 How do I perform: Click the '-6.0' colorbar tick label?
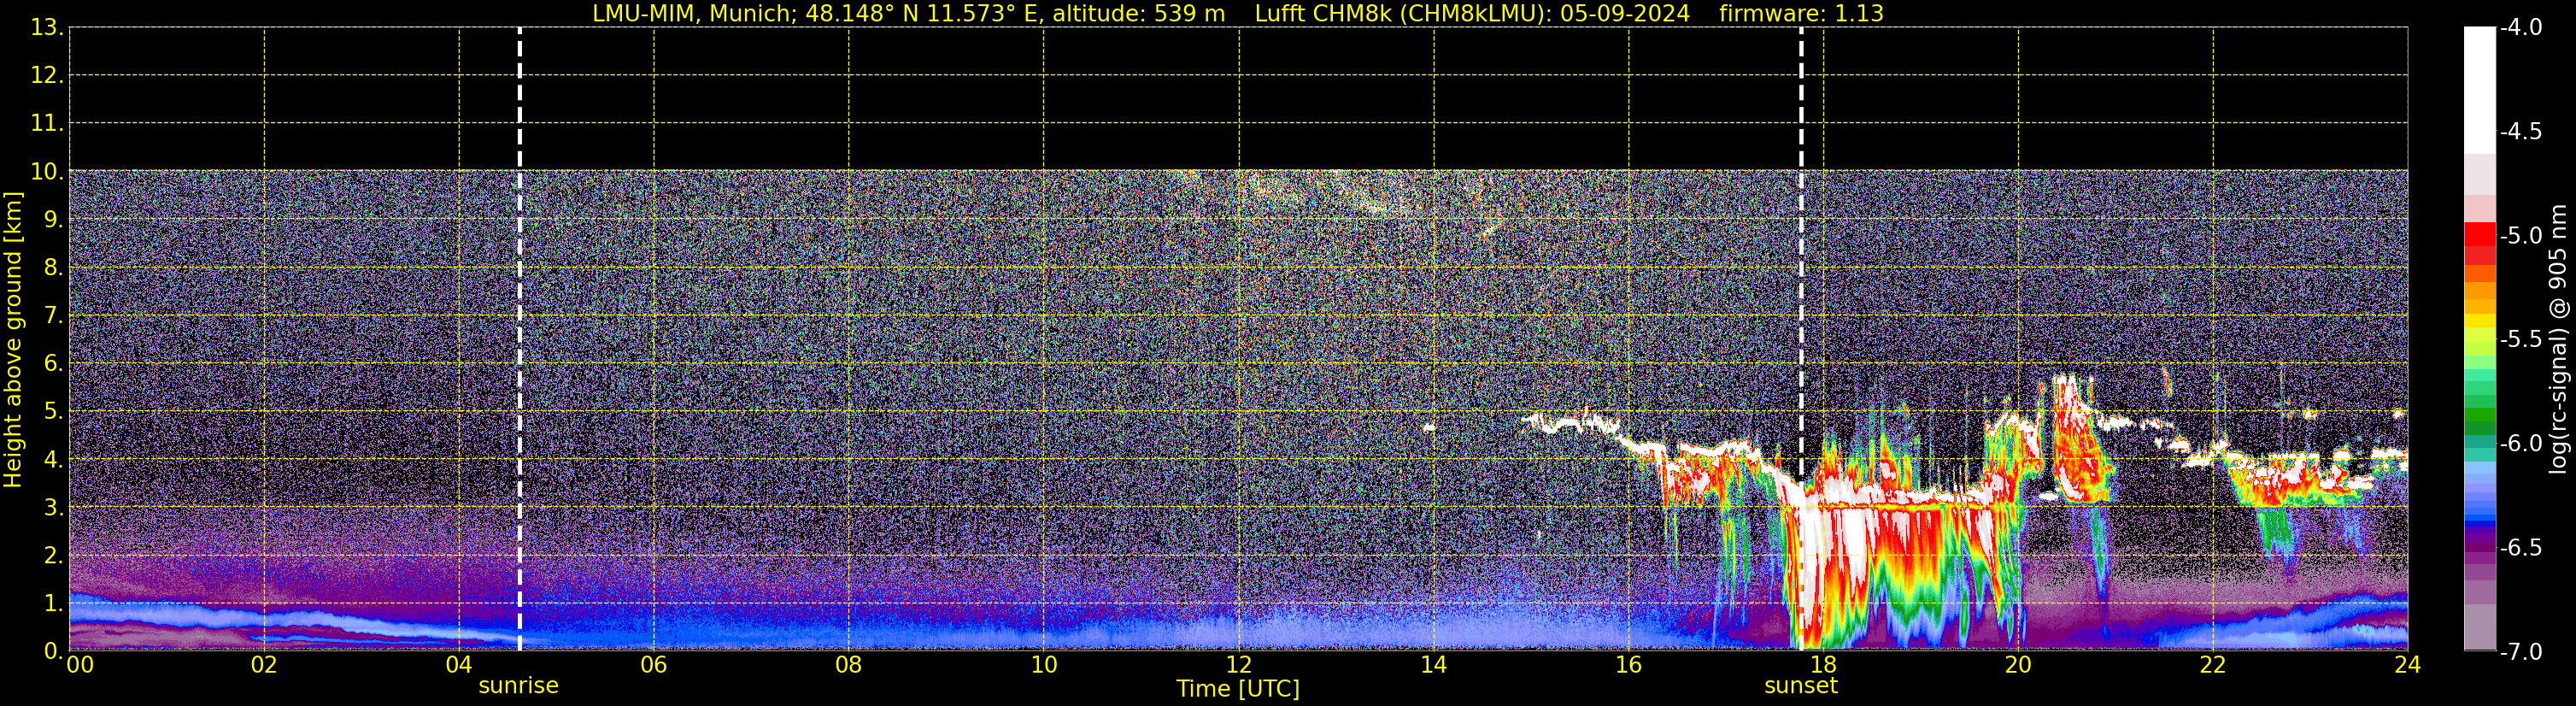click(x=2520, y=444)
